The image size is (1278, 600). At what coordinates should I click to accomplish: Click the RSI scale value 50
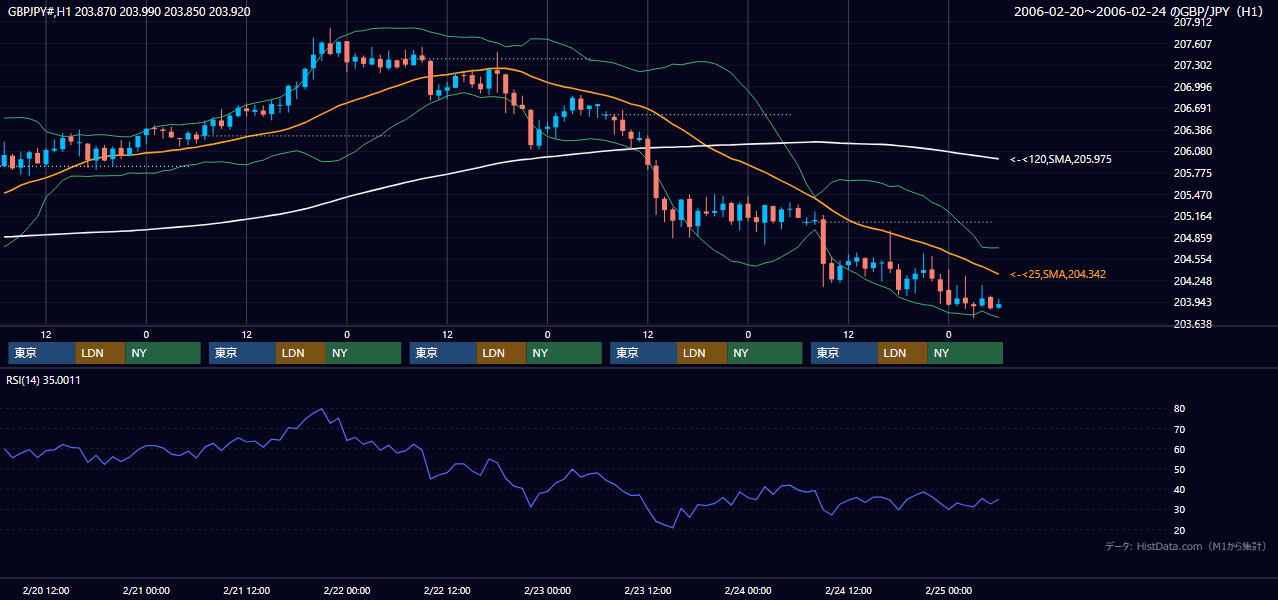coord(1179,469)
